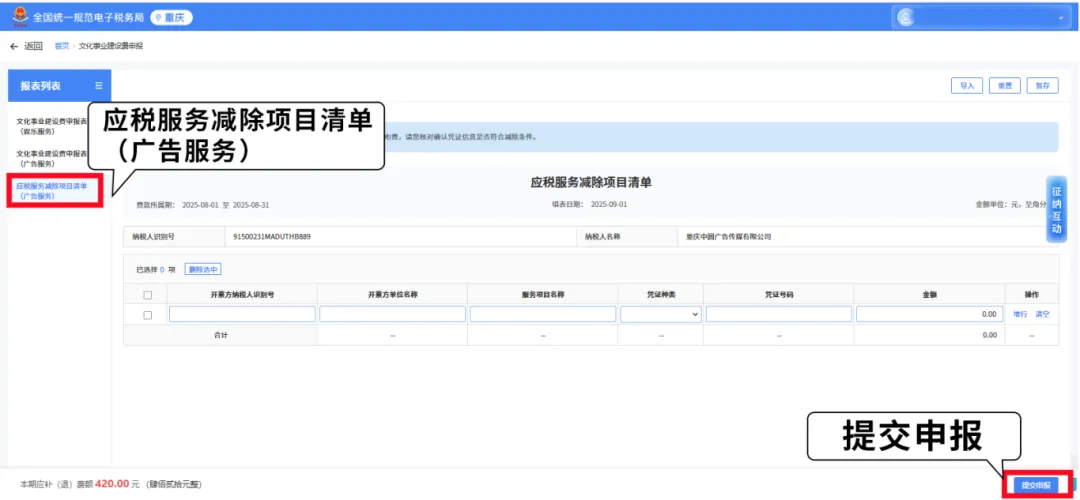Click the 提交申报 submit button

click(x=1035, y=485)
